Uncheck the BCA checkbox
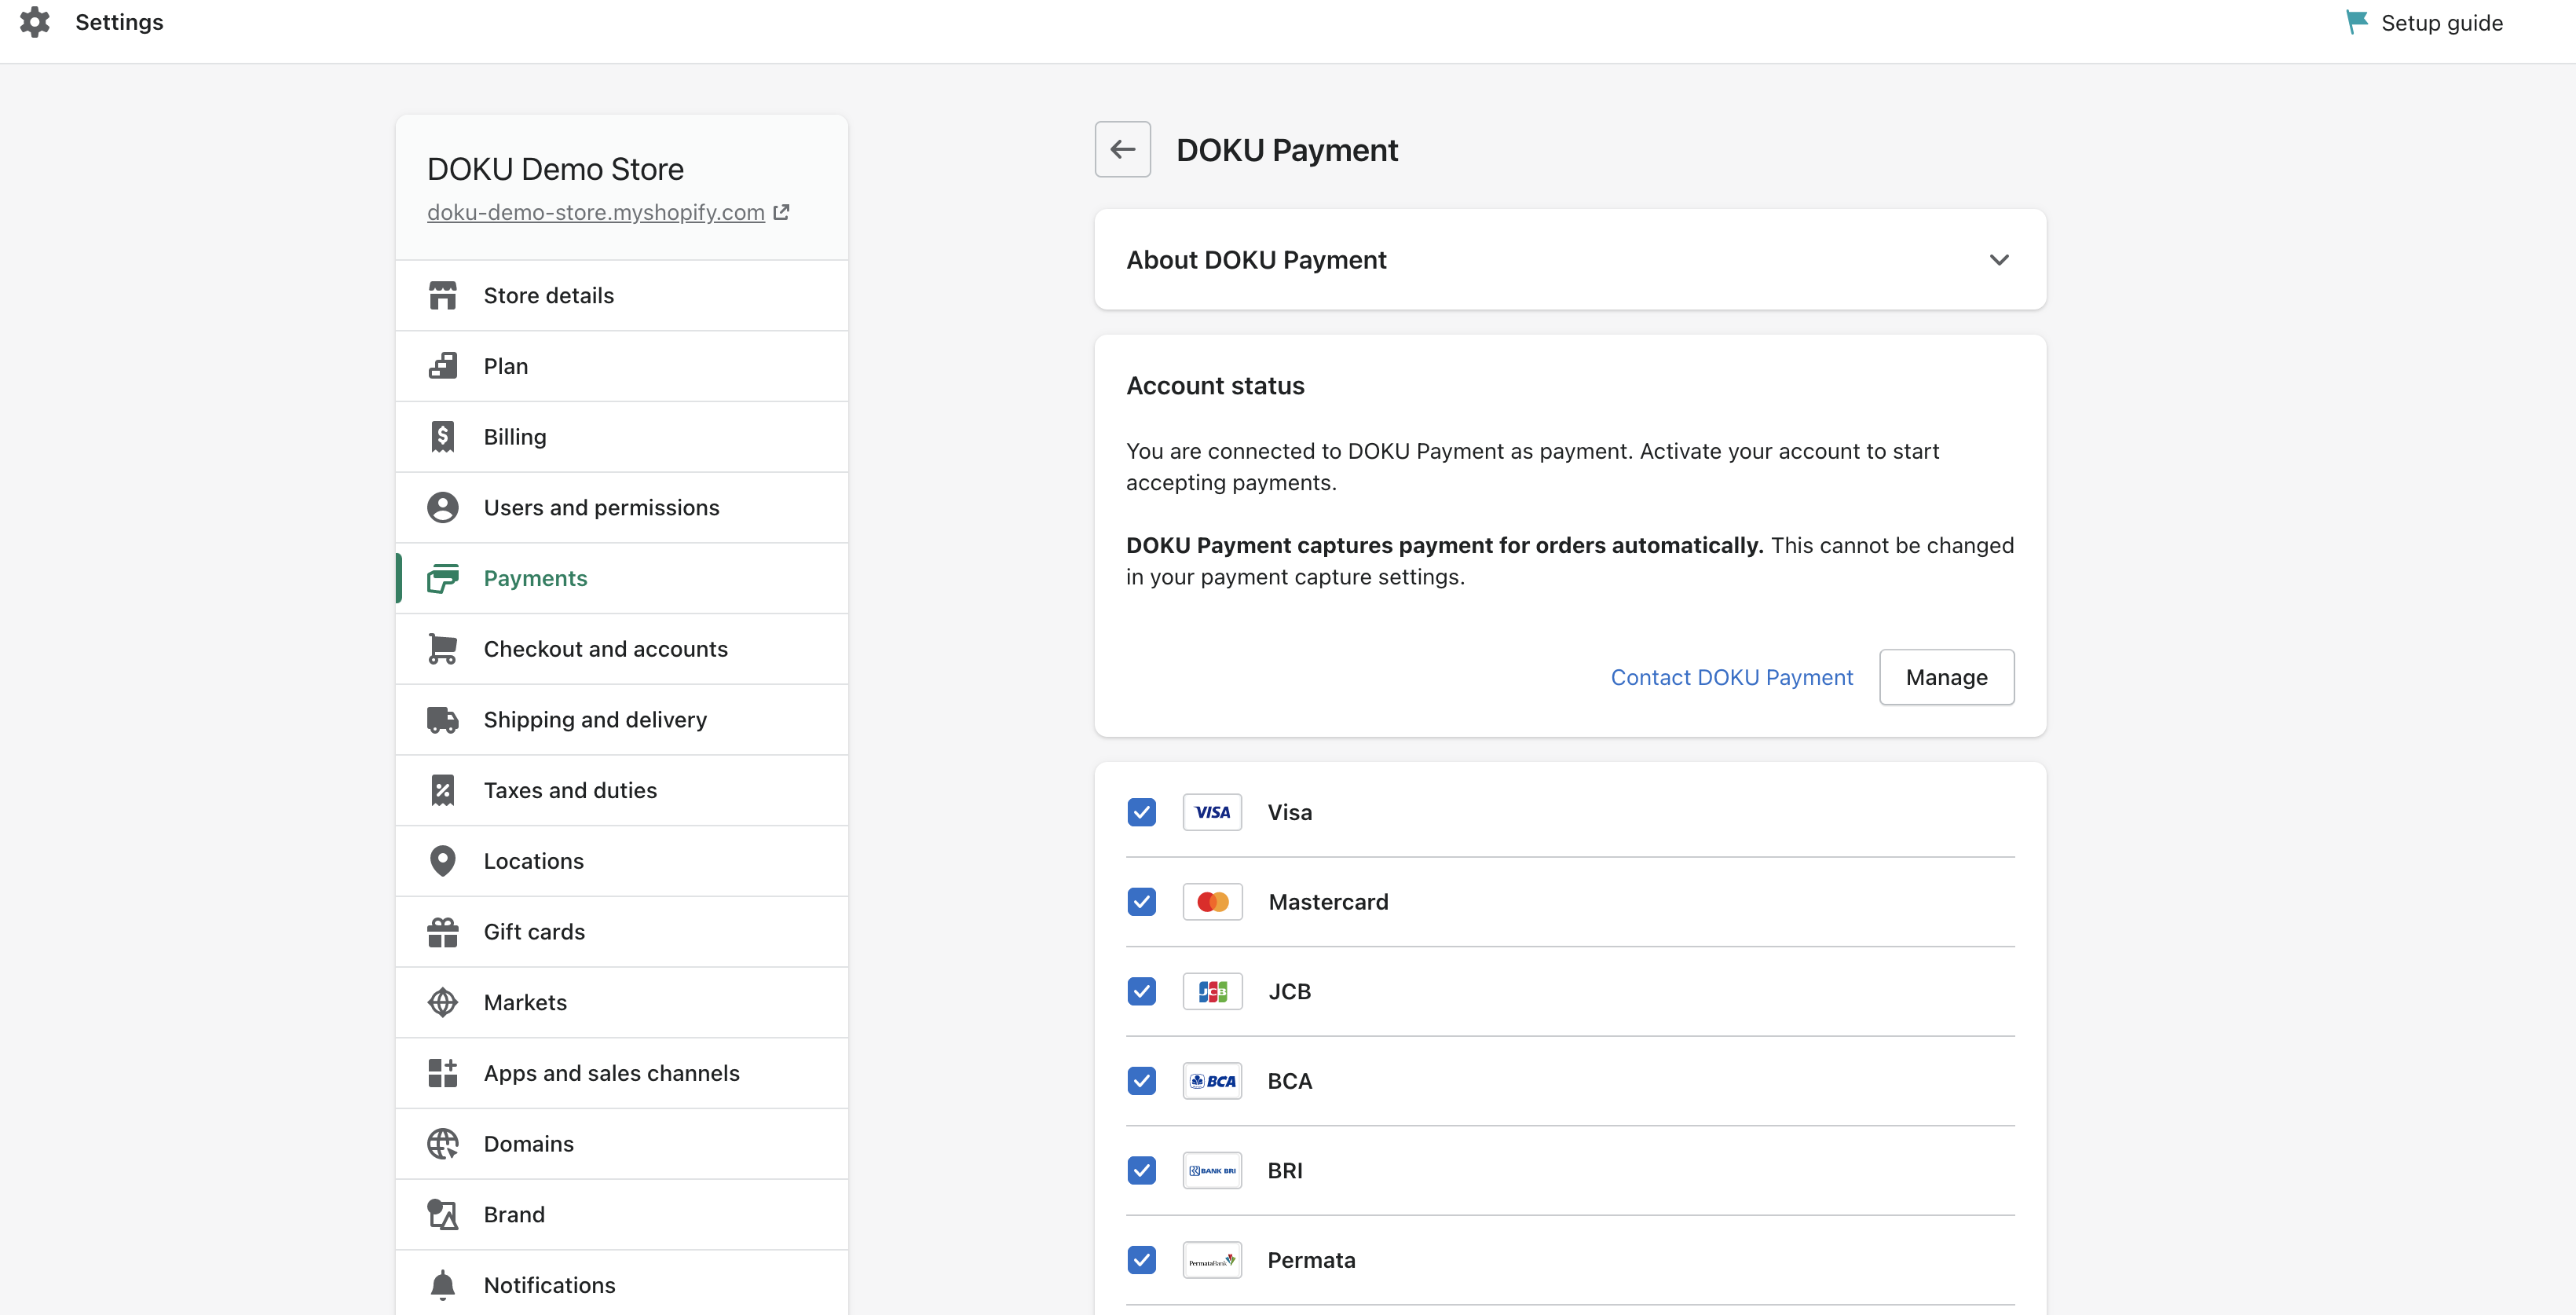This screenshot has width=2576, height=1315. (1141, 1081)
